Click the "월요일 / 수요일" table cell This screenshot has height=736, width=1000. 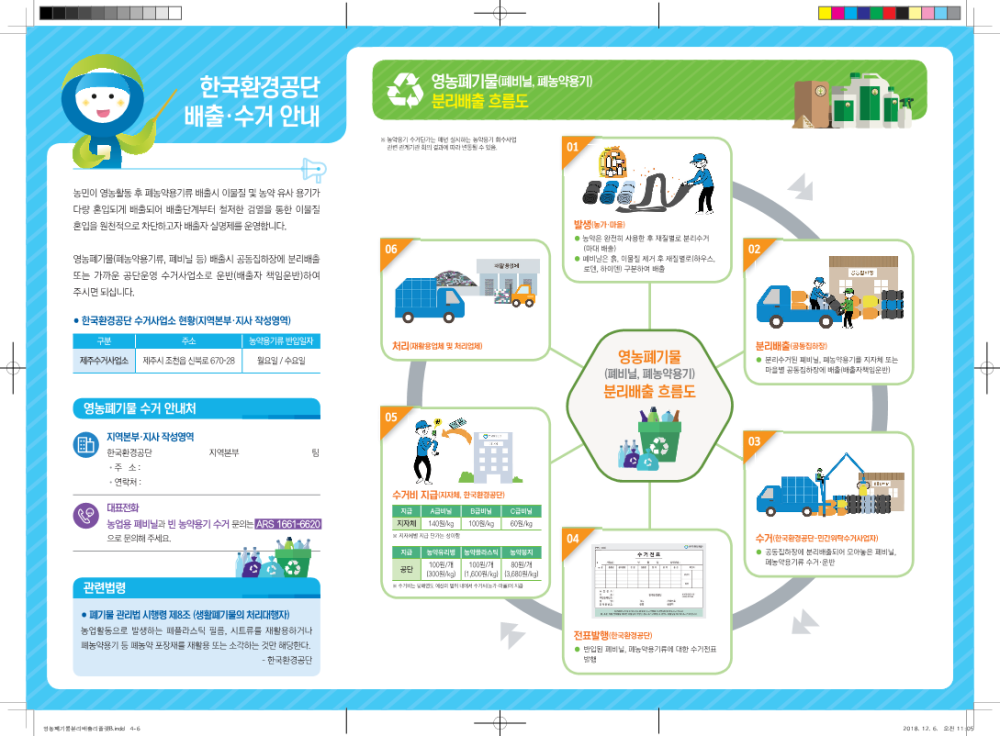click(x=281, y=361)
